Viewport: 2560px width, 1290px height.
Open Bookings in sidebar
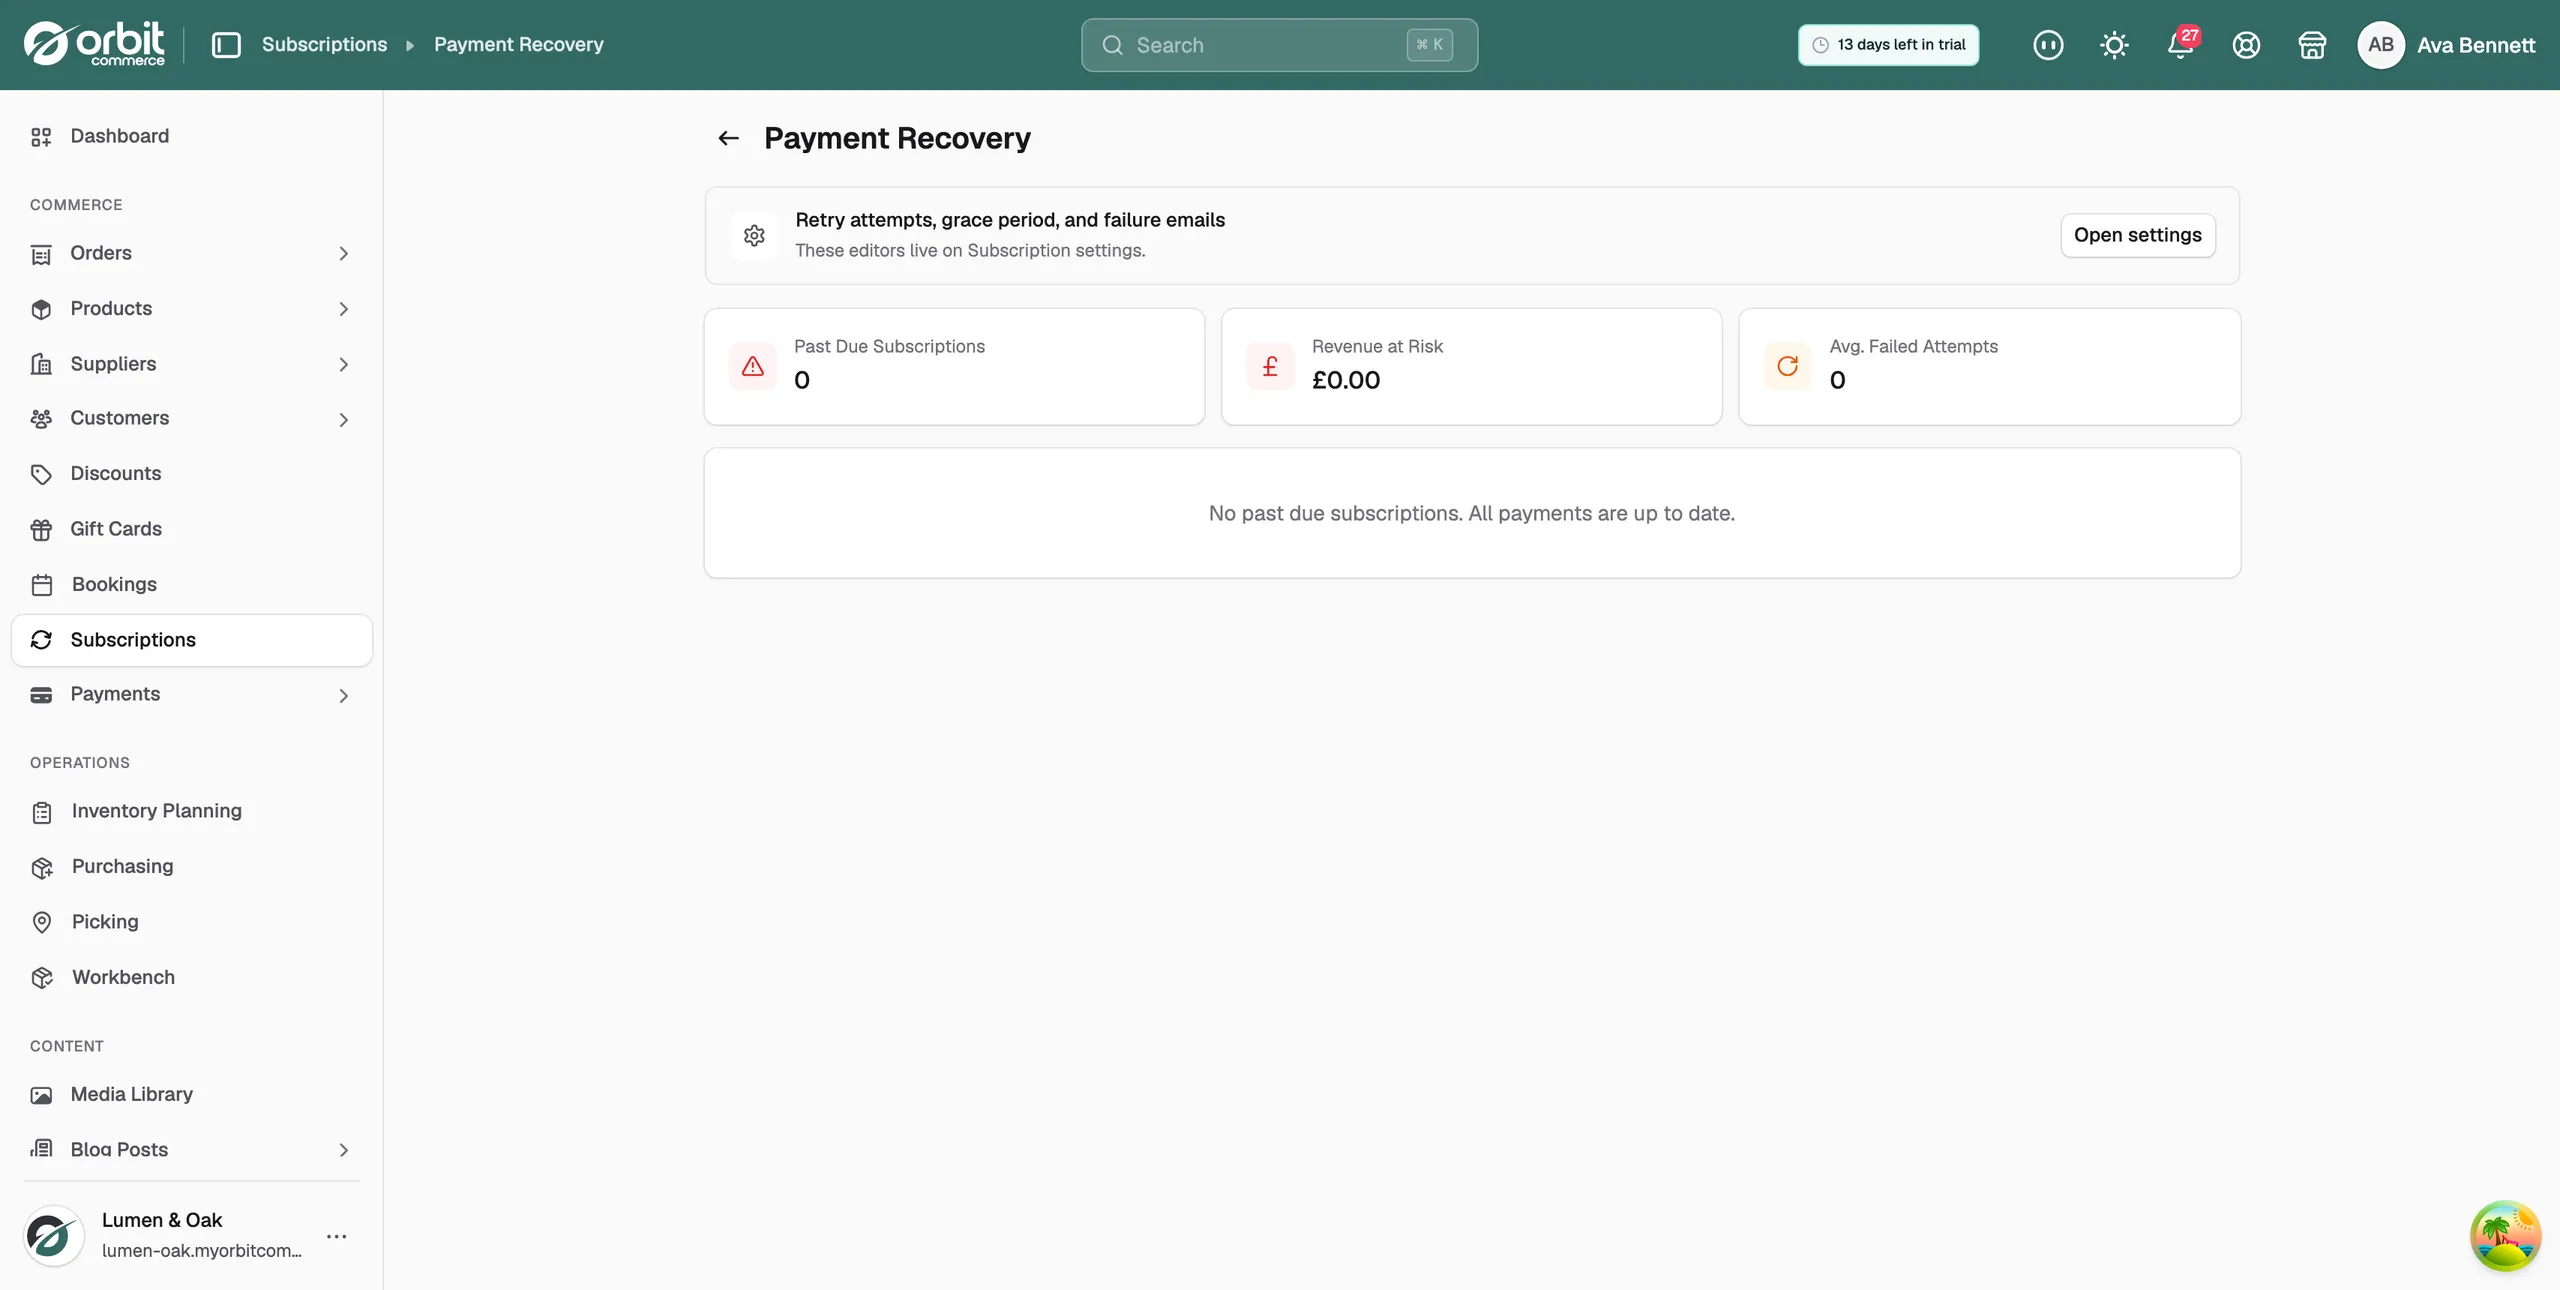191,584
